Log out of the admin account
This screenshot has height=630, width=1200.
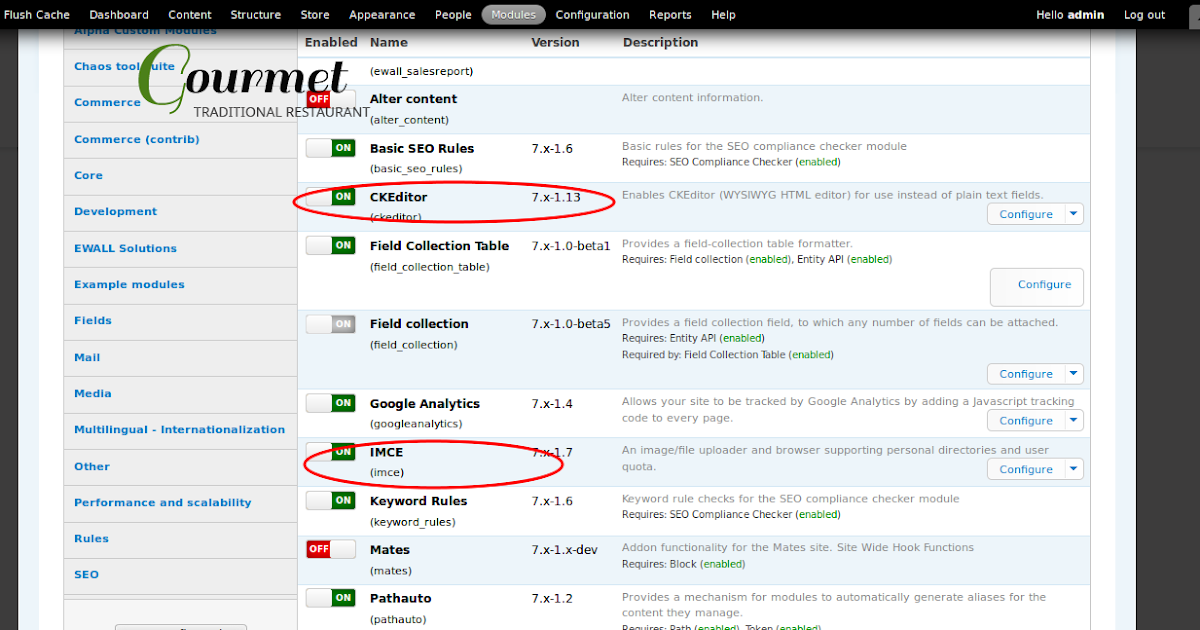(x=1144, y=14)
